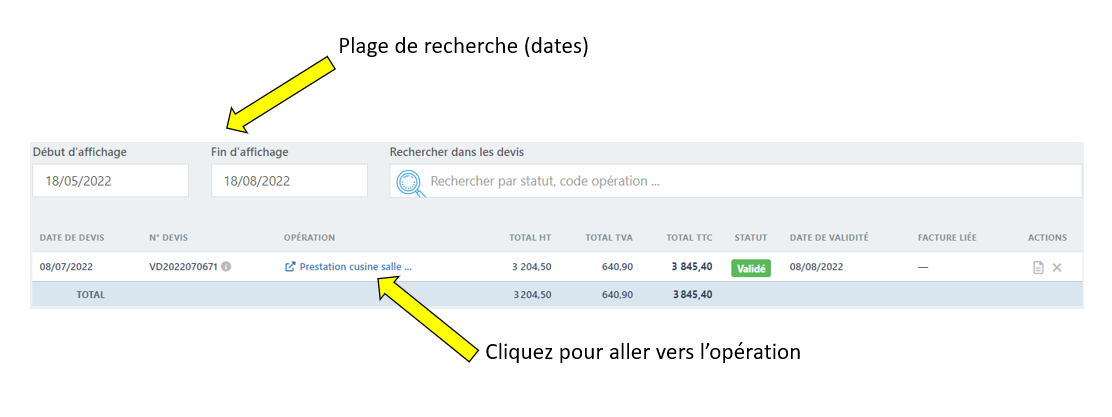Sort by the Date de validité column header

click(x=829, y=238)
